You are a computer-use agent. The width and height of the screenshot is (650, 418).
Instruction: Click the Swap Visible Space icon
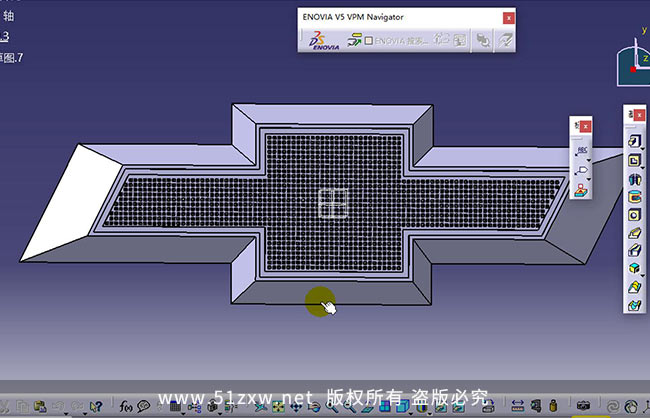click(x=458, y=407)
